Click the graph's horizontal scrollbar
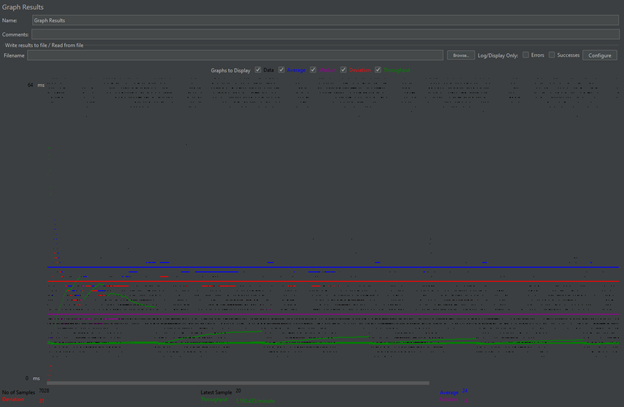 (238, 383)
